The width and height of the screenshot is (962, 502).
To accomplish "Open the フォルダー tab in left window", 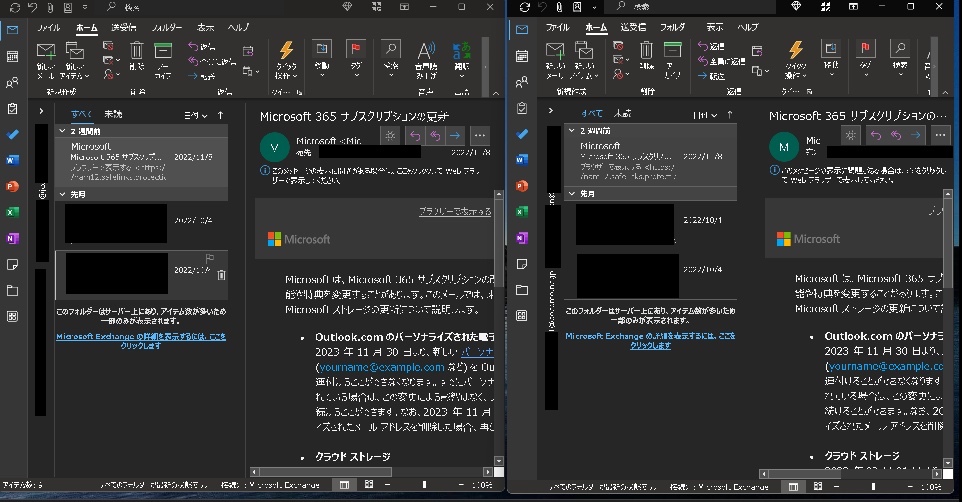I will [167, 28].
